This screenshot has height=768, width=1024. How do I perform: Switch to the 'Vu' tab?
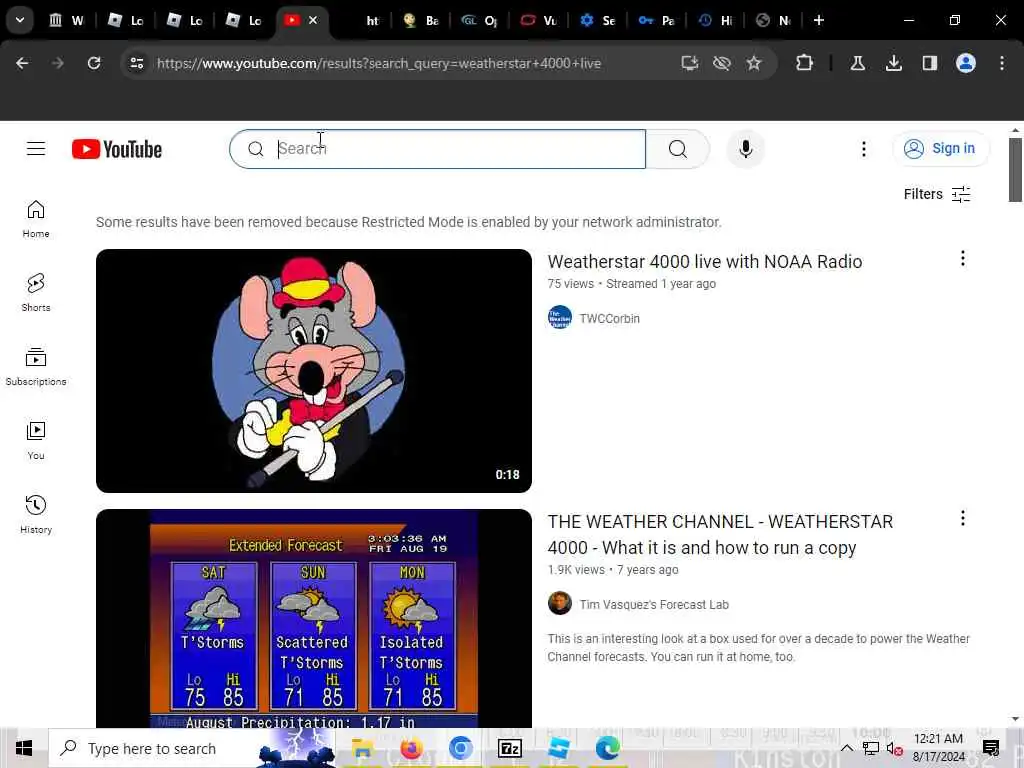tap(539, 20)
